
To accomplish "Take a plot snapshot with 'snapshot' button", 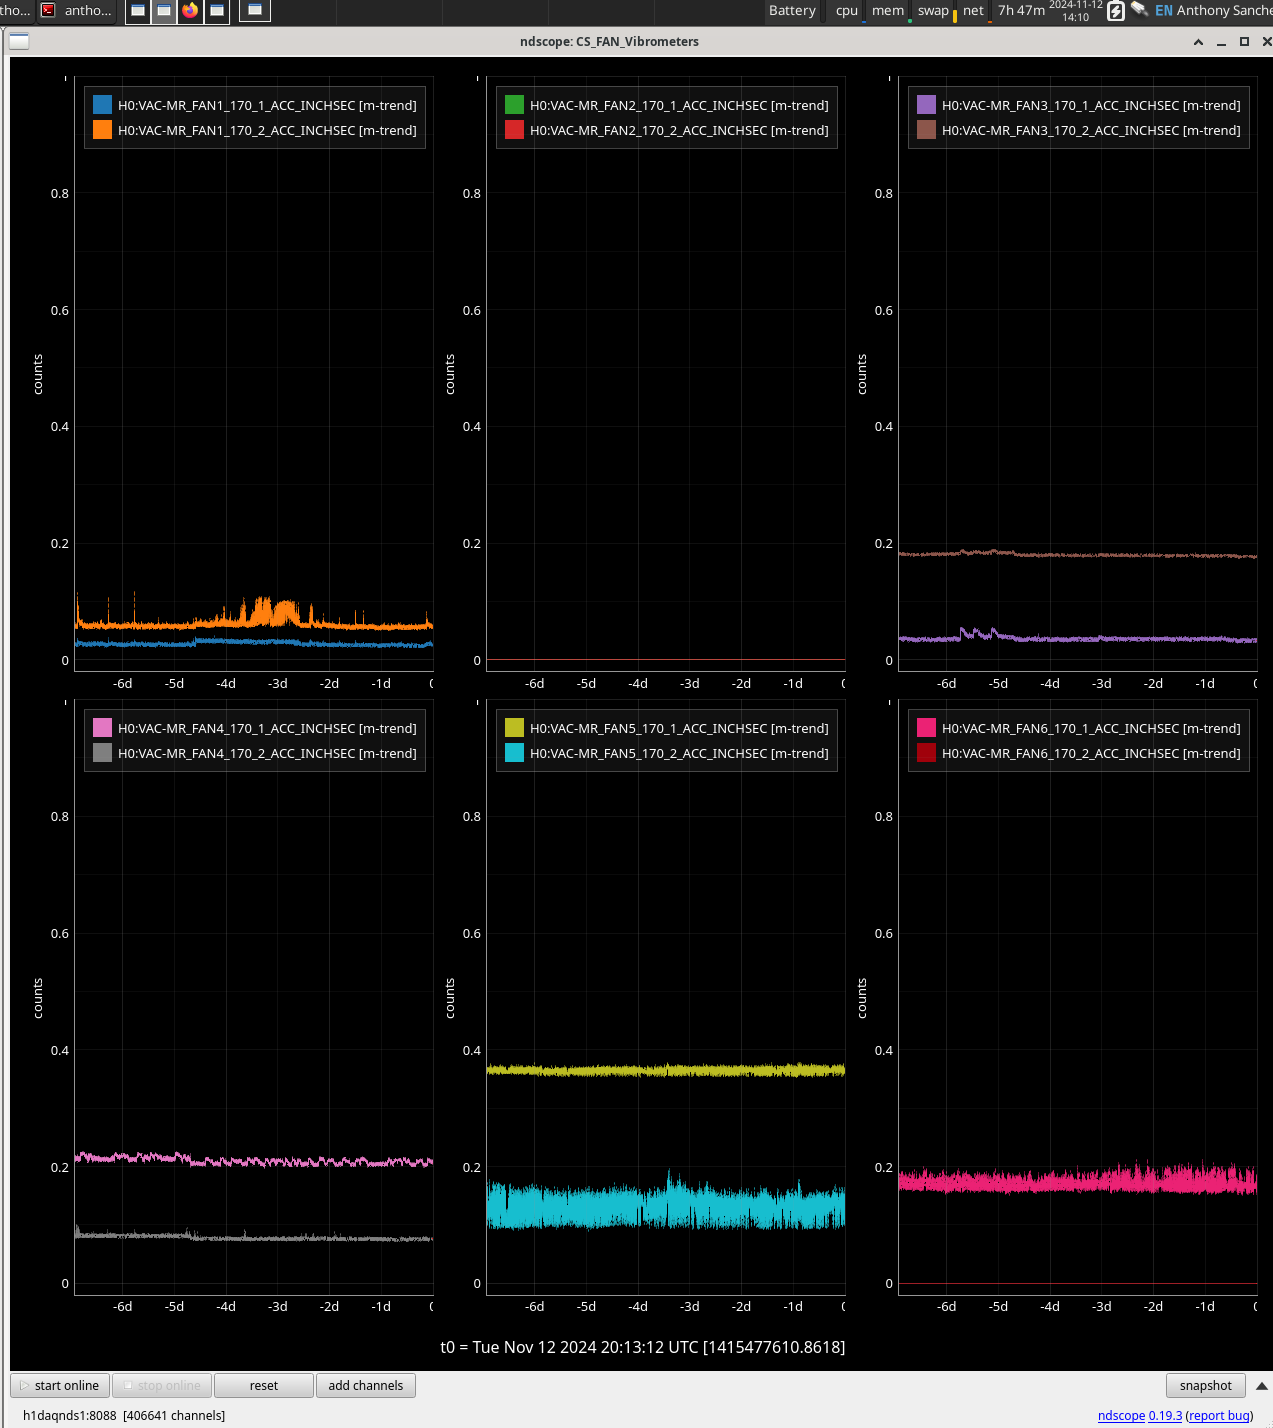I will tap(1206, 1386).
